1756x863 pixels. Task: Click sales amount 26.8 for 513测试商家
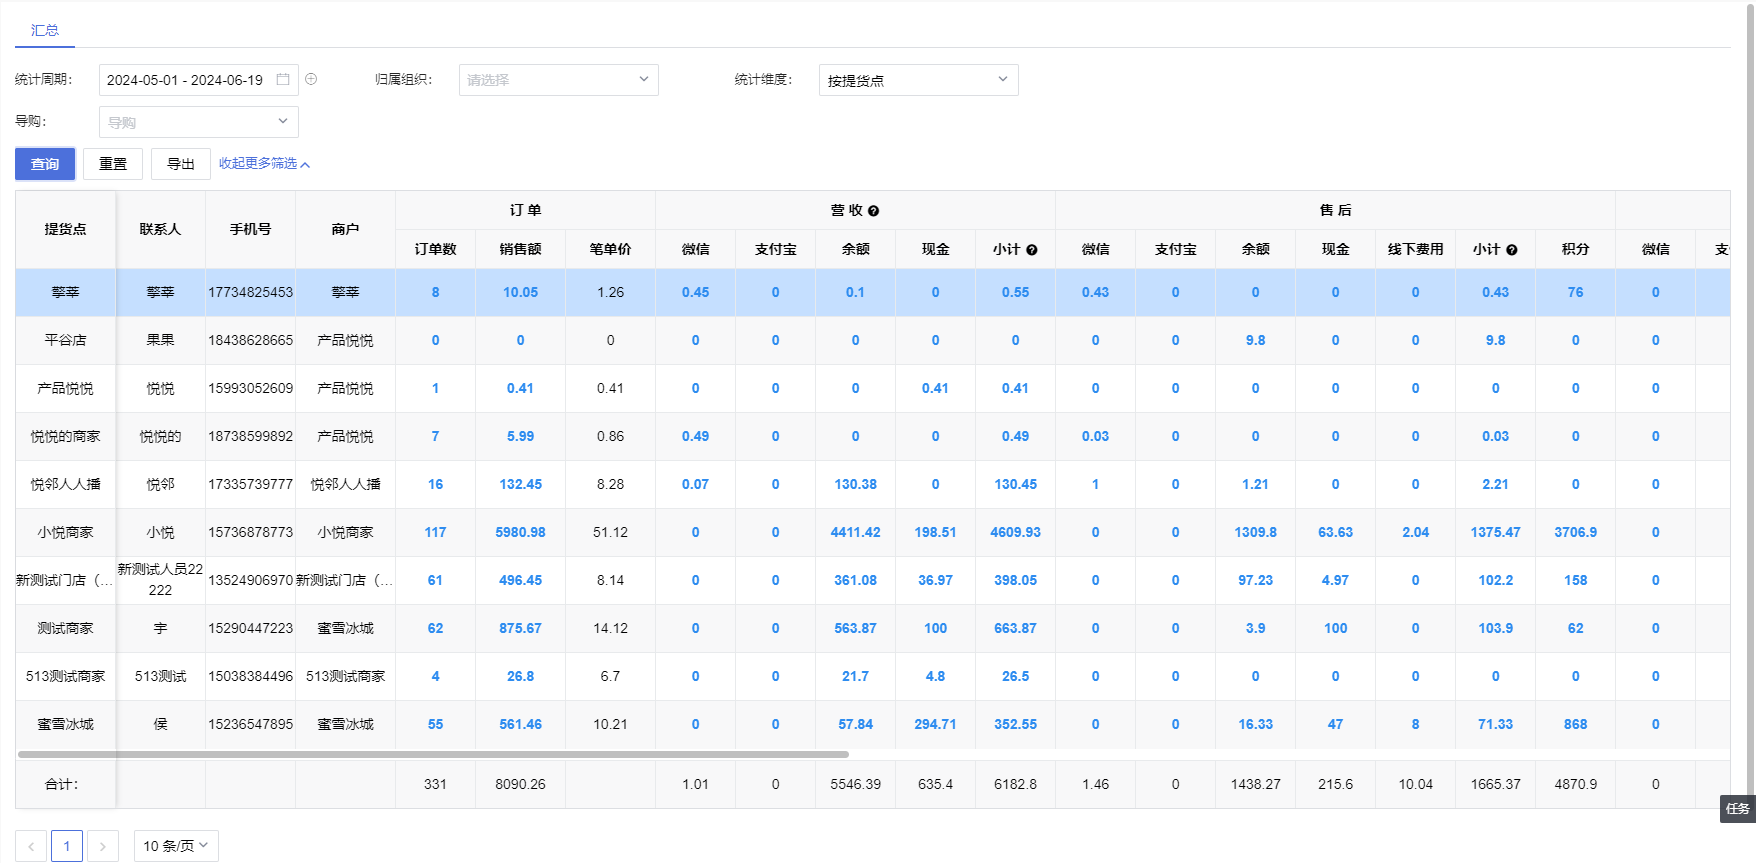520,676
